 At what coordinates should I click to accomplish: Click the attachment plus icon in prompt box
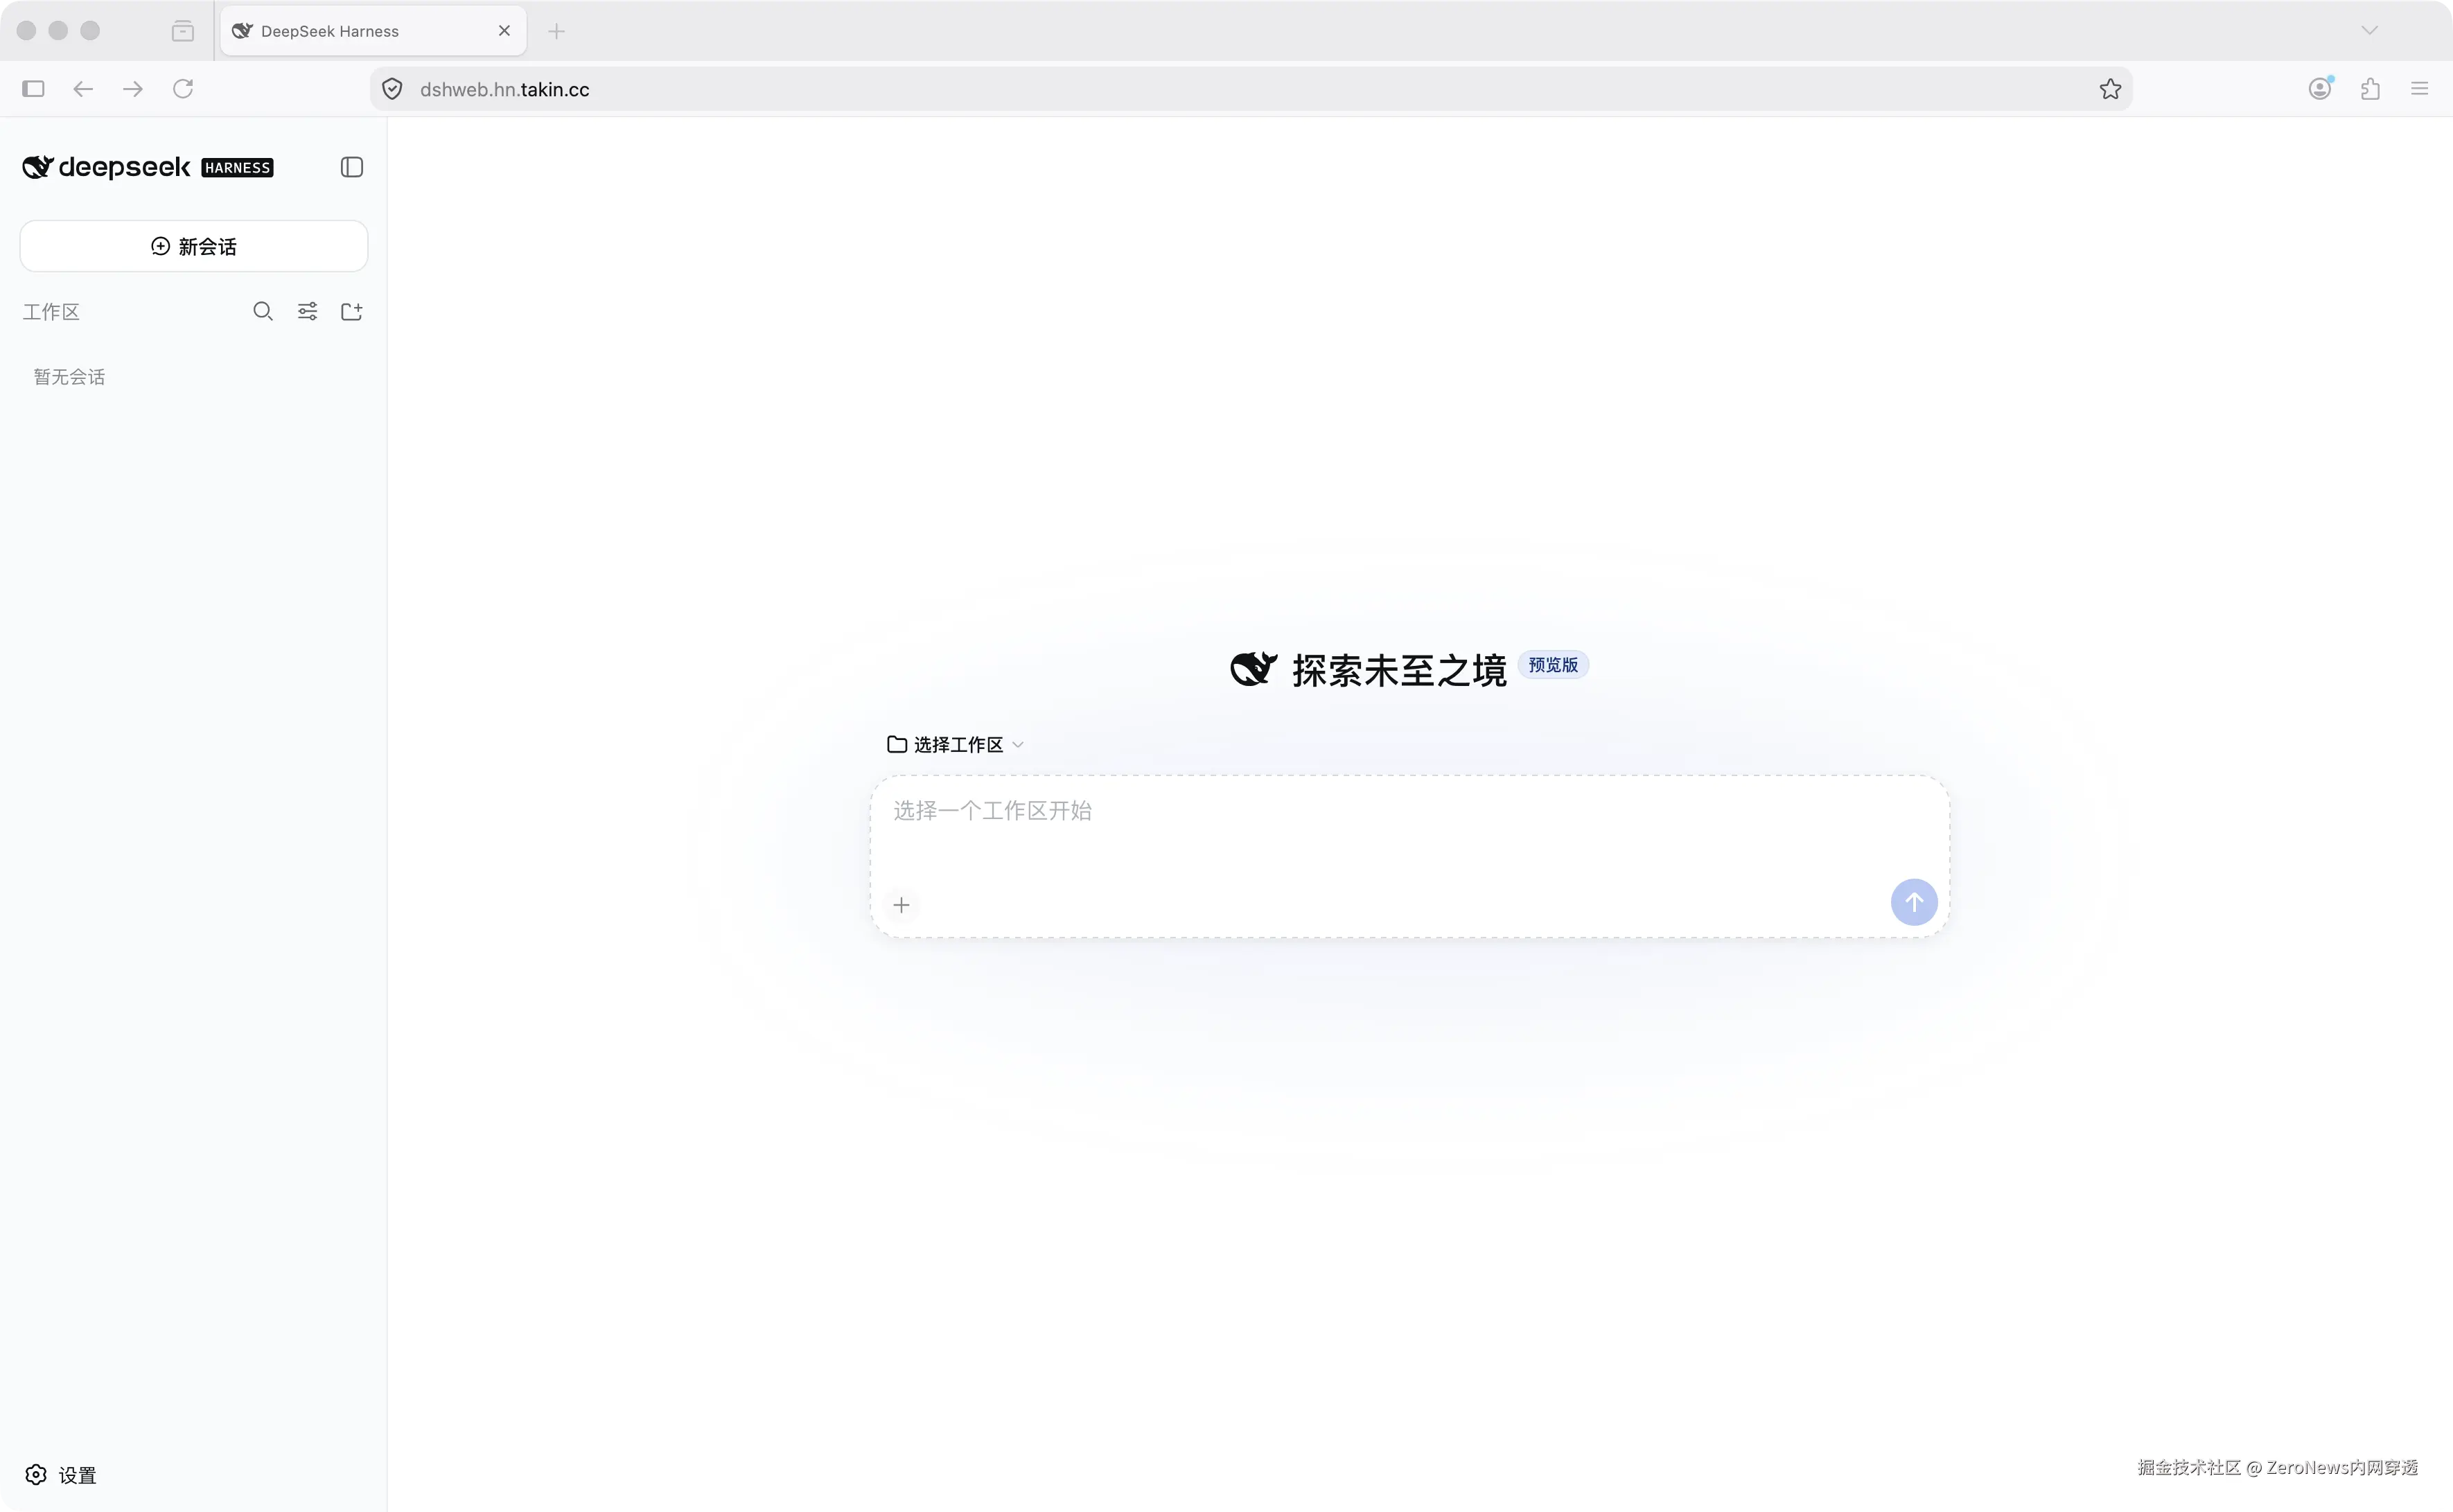[901, 905]
